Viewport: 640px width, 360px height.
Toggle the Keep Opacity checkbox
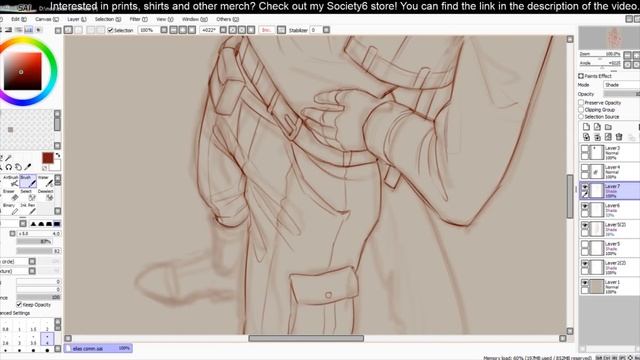[x=19, y=304]
